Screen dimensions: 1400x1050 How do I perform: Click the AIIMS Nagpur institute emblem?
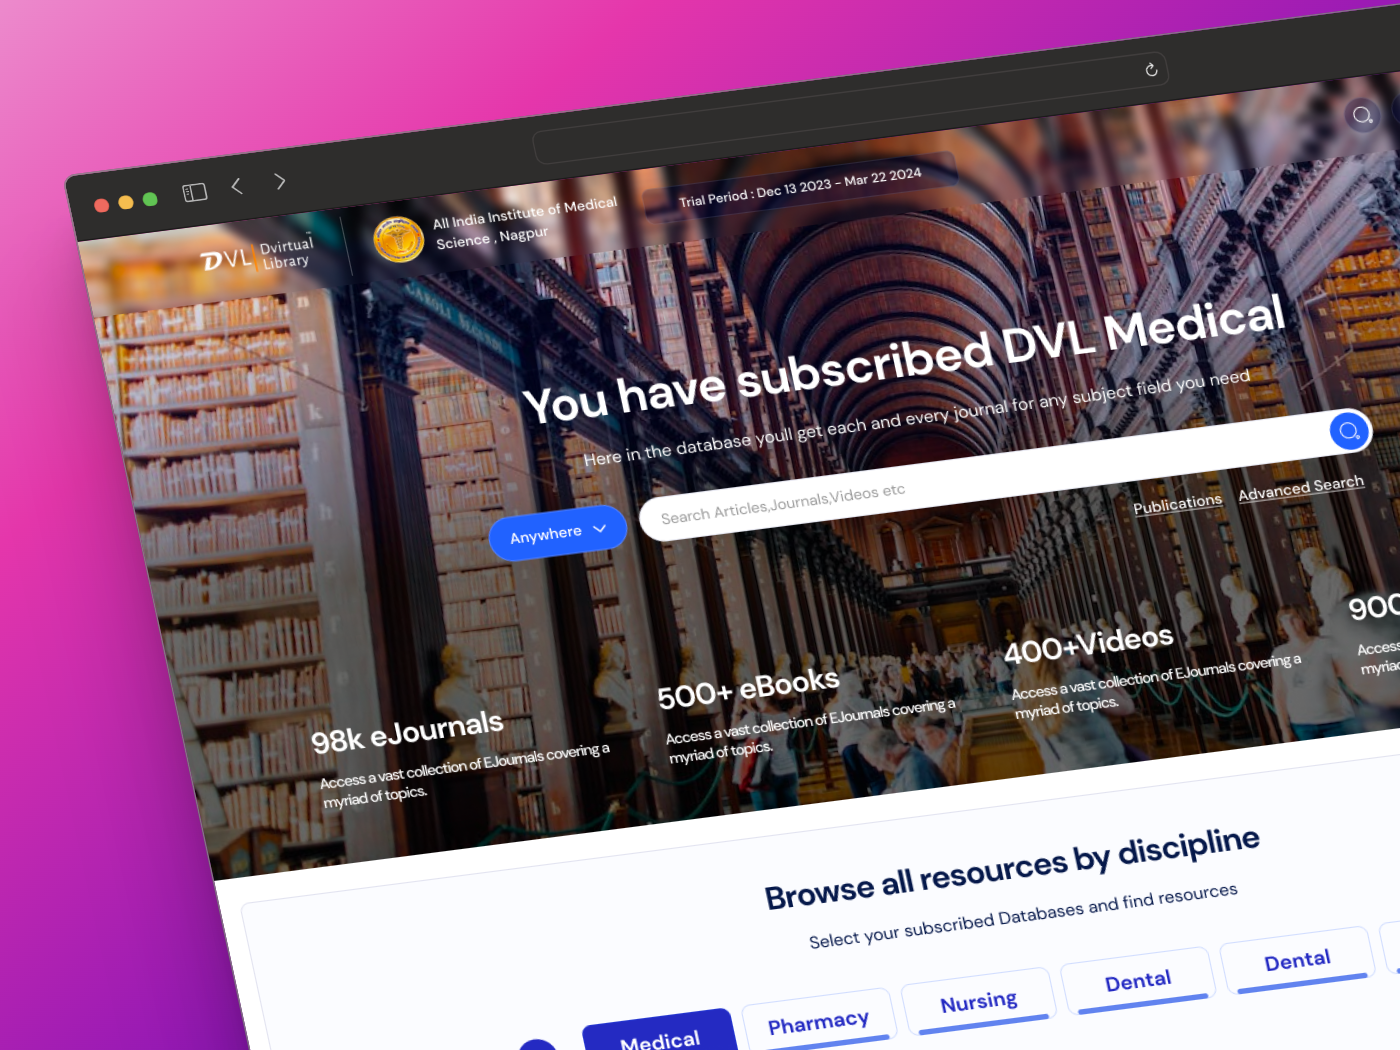[398, 240]
